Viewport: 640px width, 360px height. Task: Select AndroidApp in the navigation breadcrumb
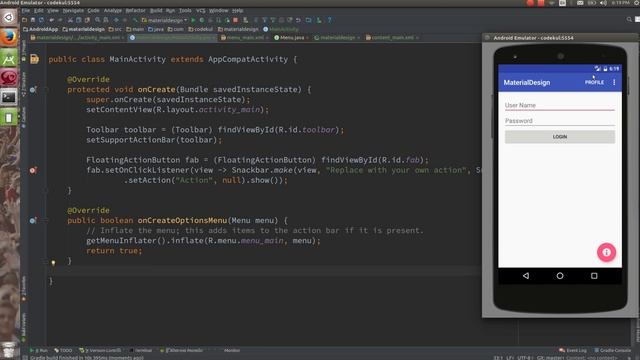[41, 29]
